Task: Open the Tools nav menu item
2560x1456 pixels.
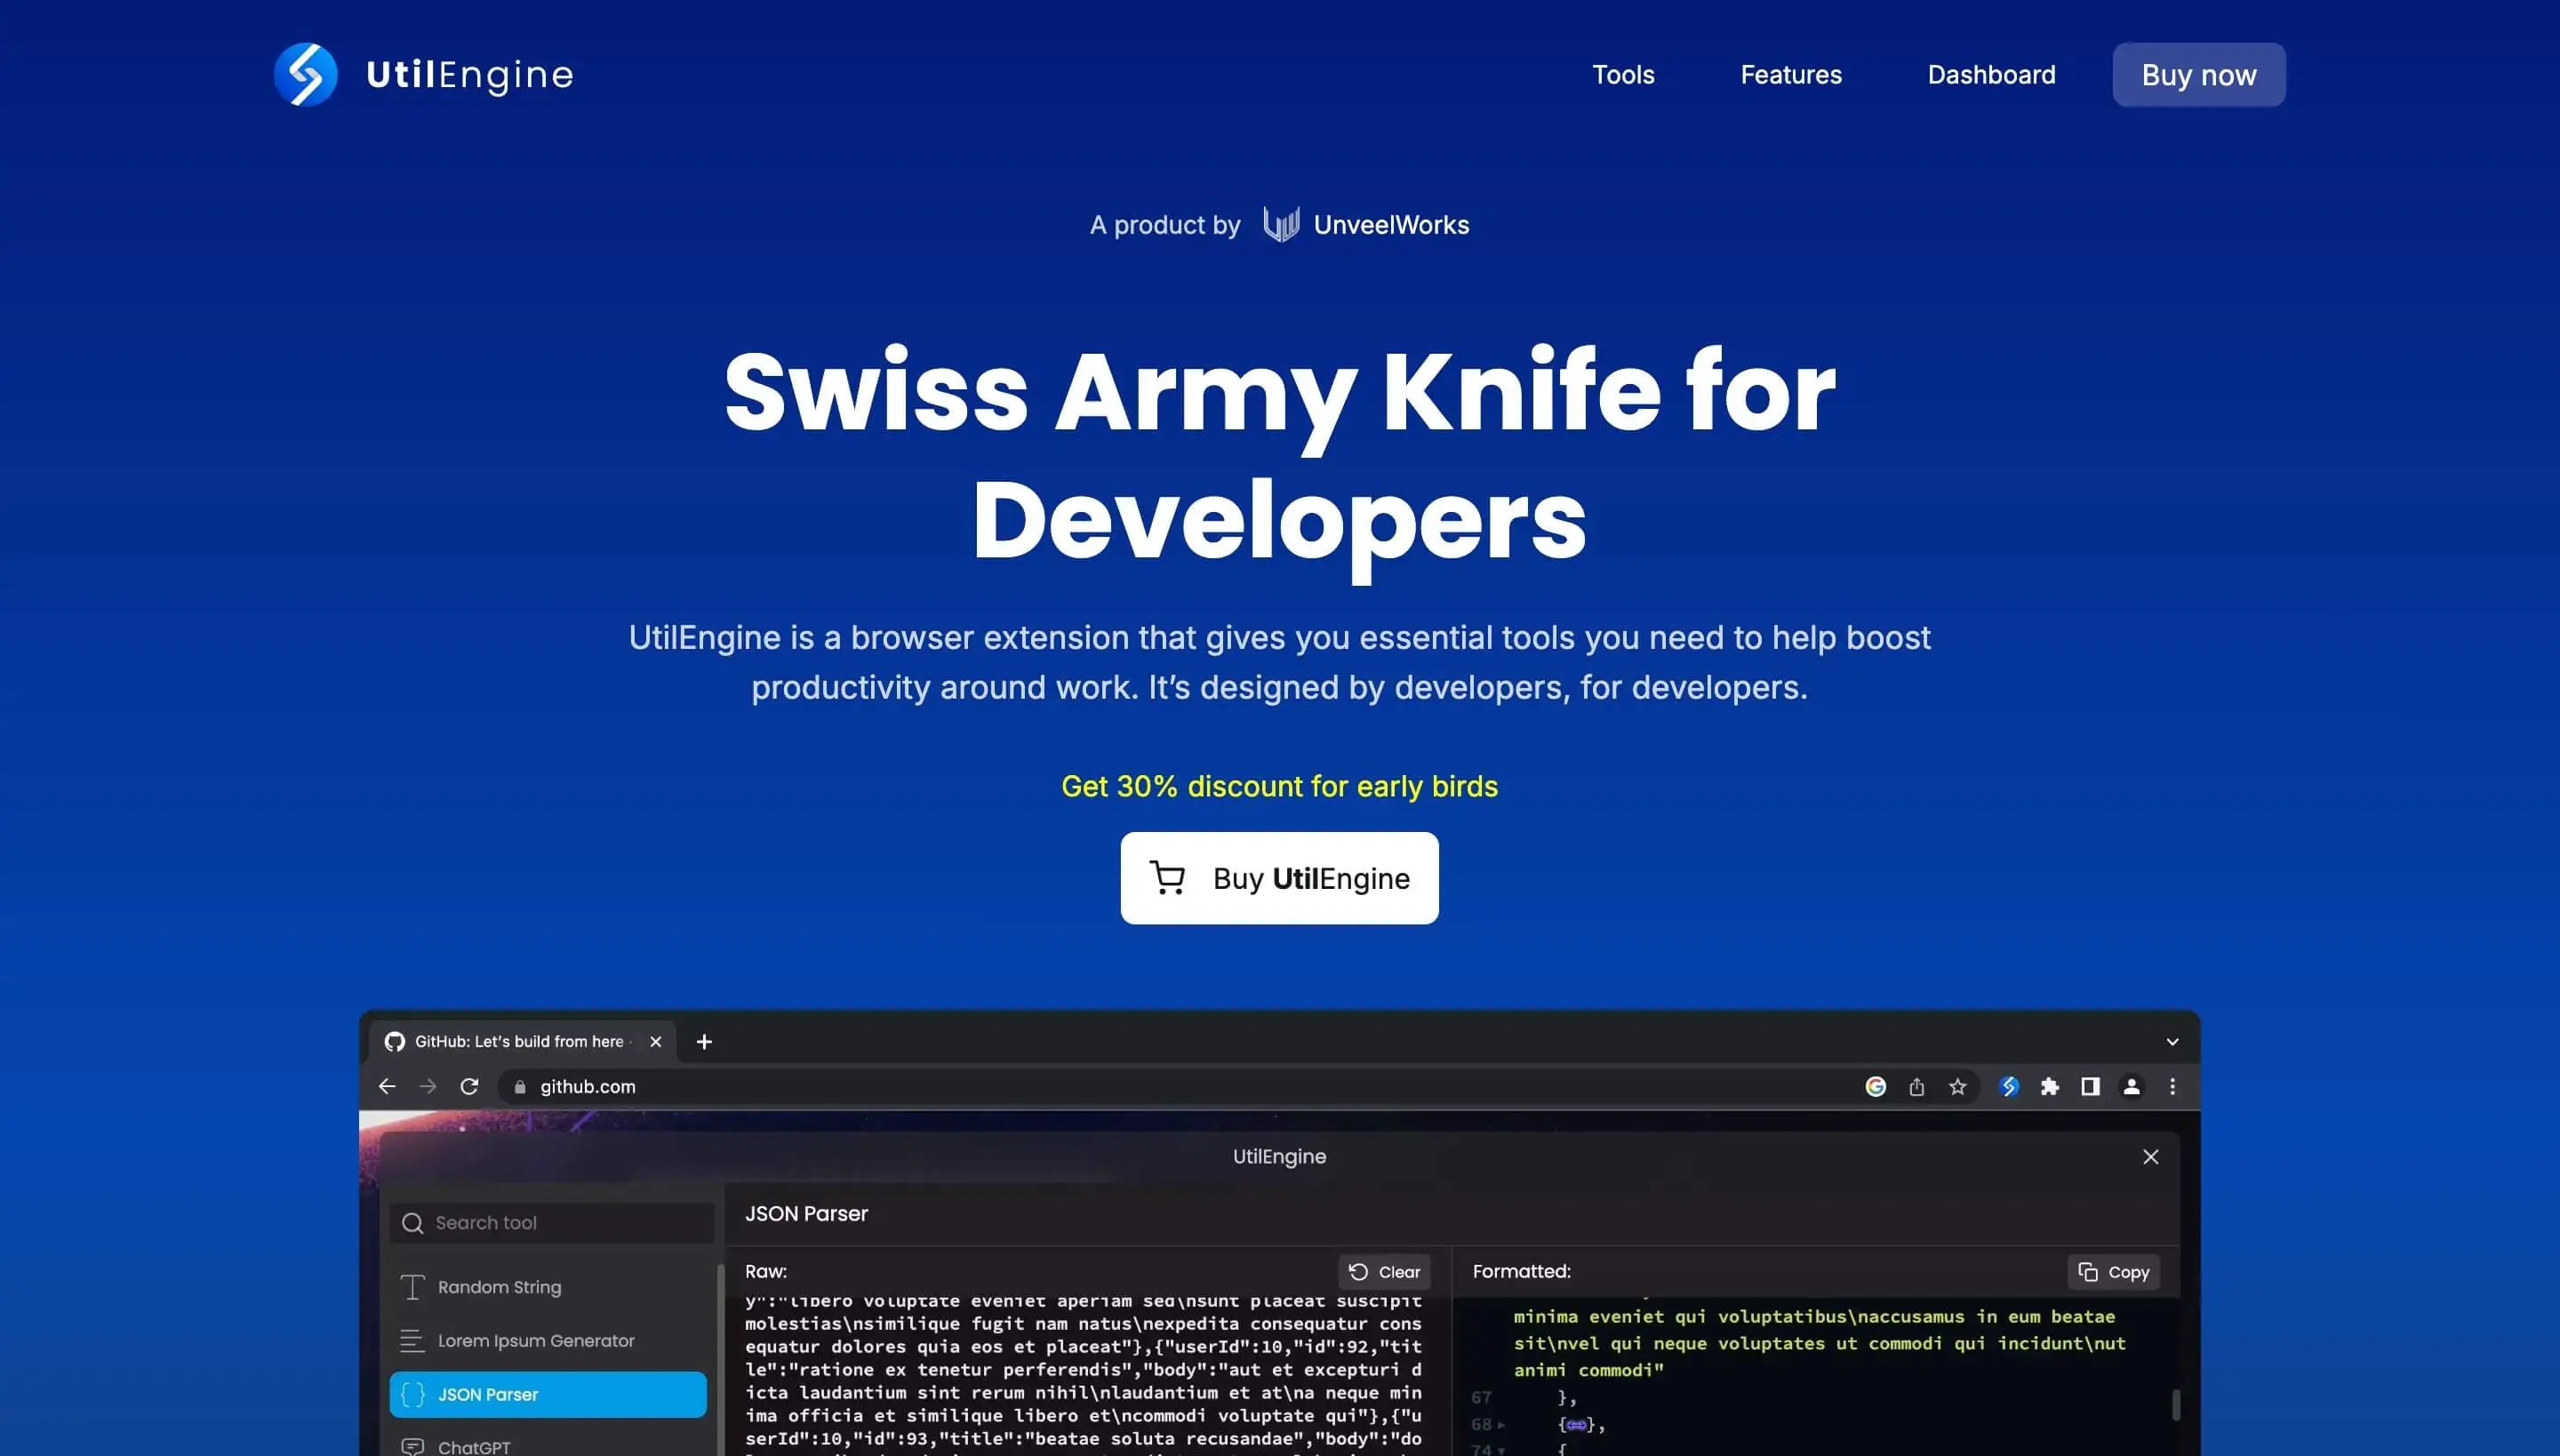Action: pos(1623,74)
